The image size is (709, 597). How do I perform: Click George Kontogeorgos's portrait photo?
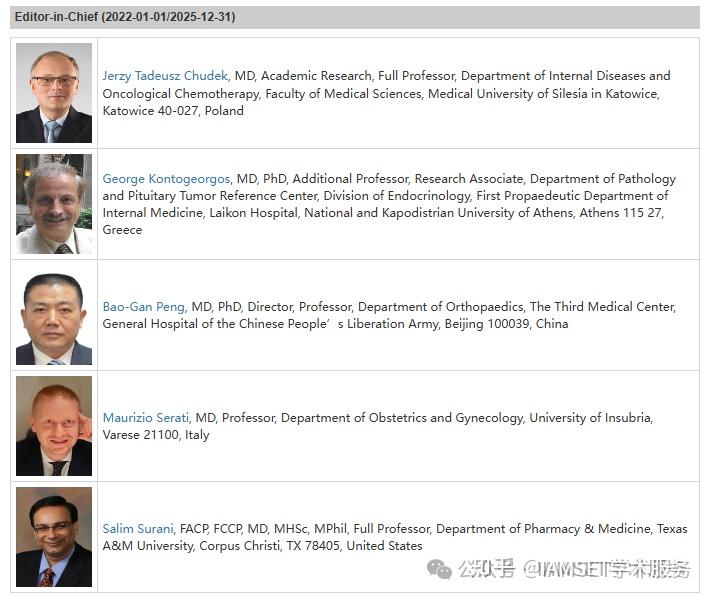pyautogui.click(x=54, y=204)
